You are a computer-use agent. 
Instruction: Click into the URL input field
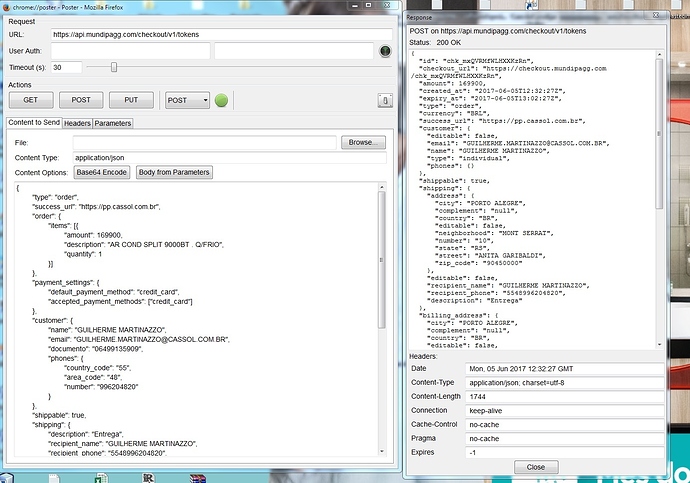[x=221, y=34]
